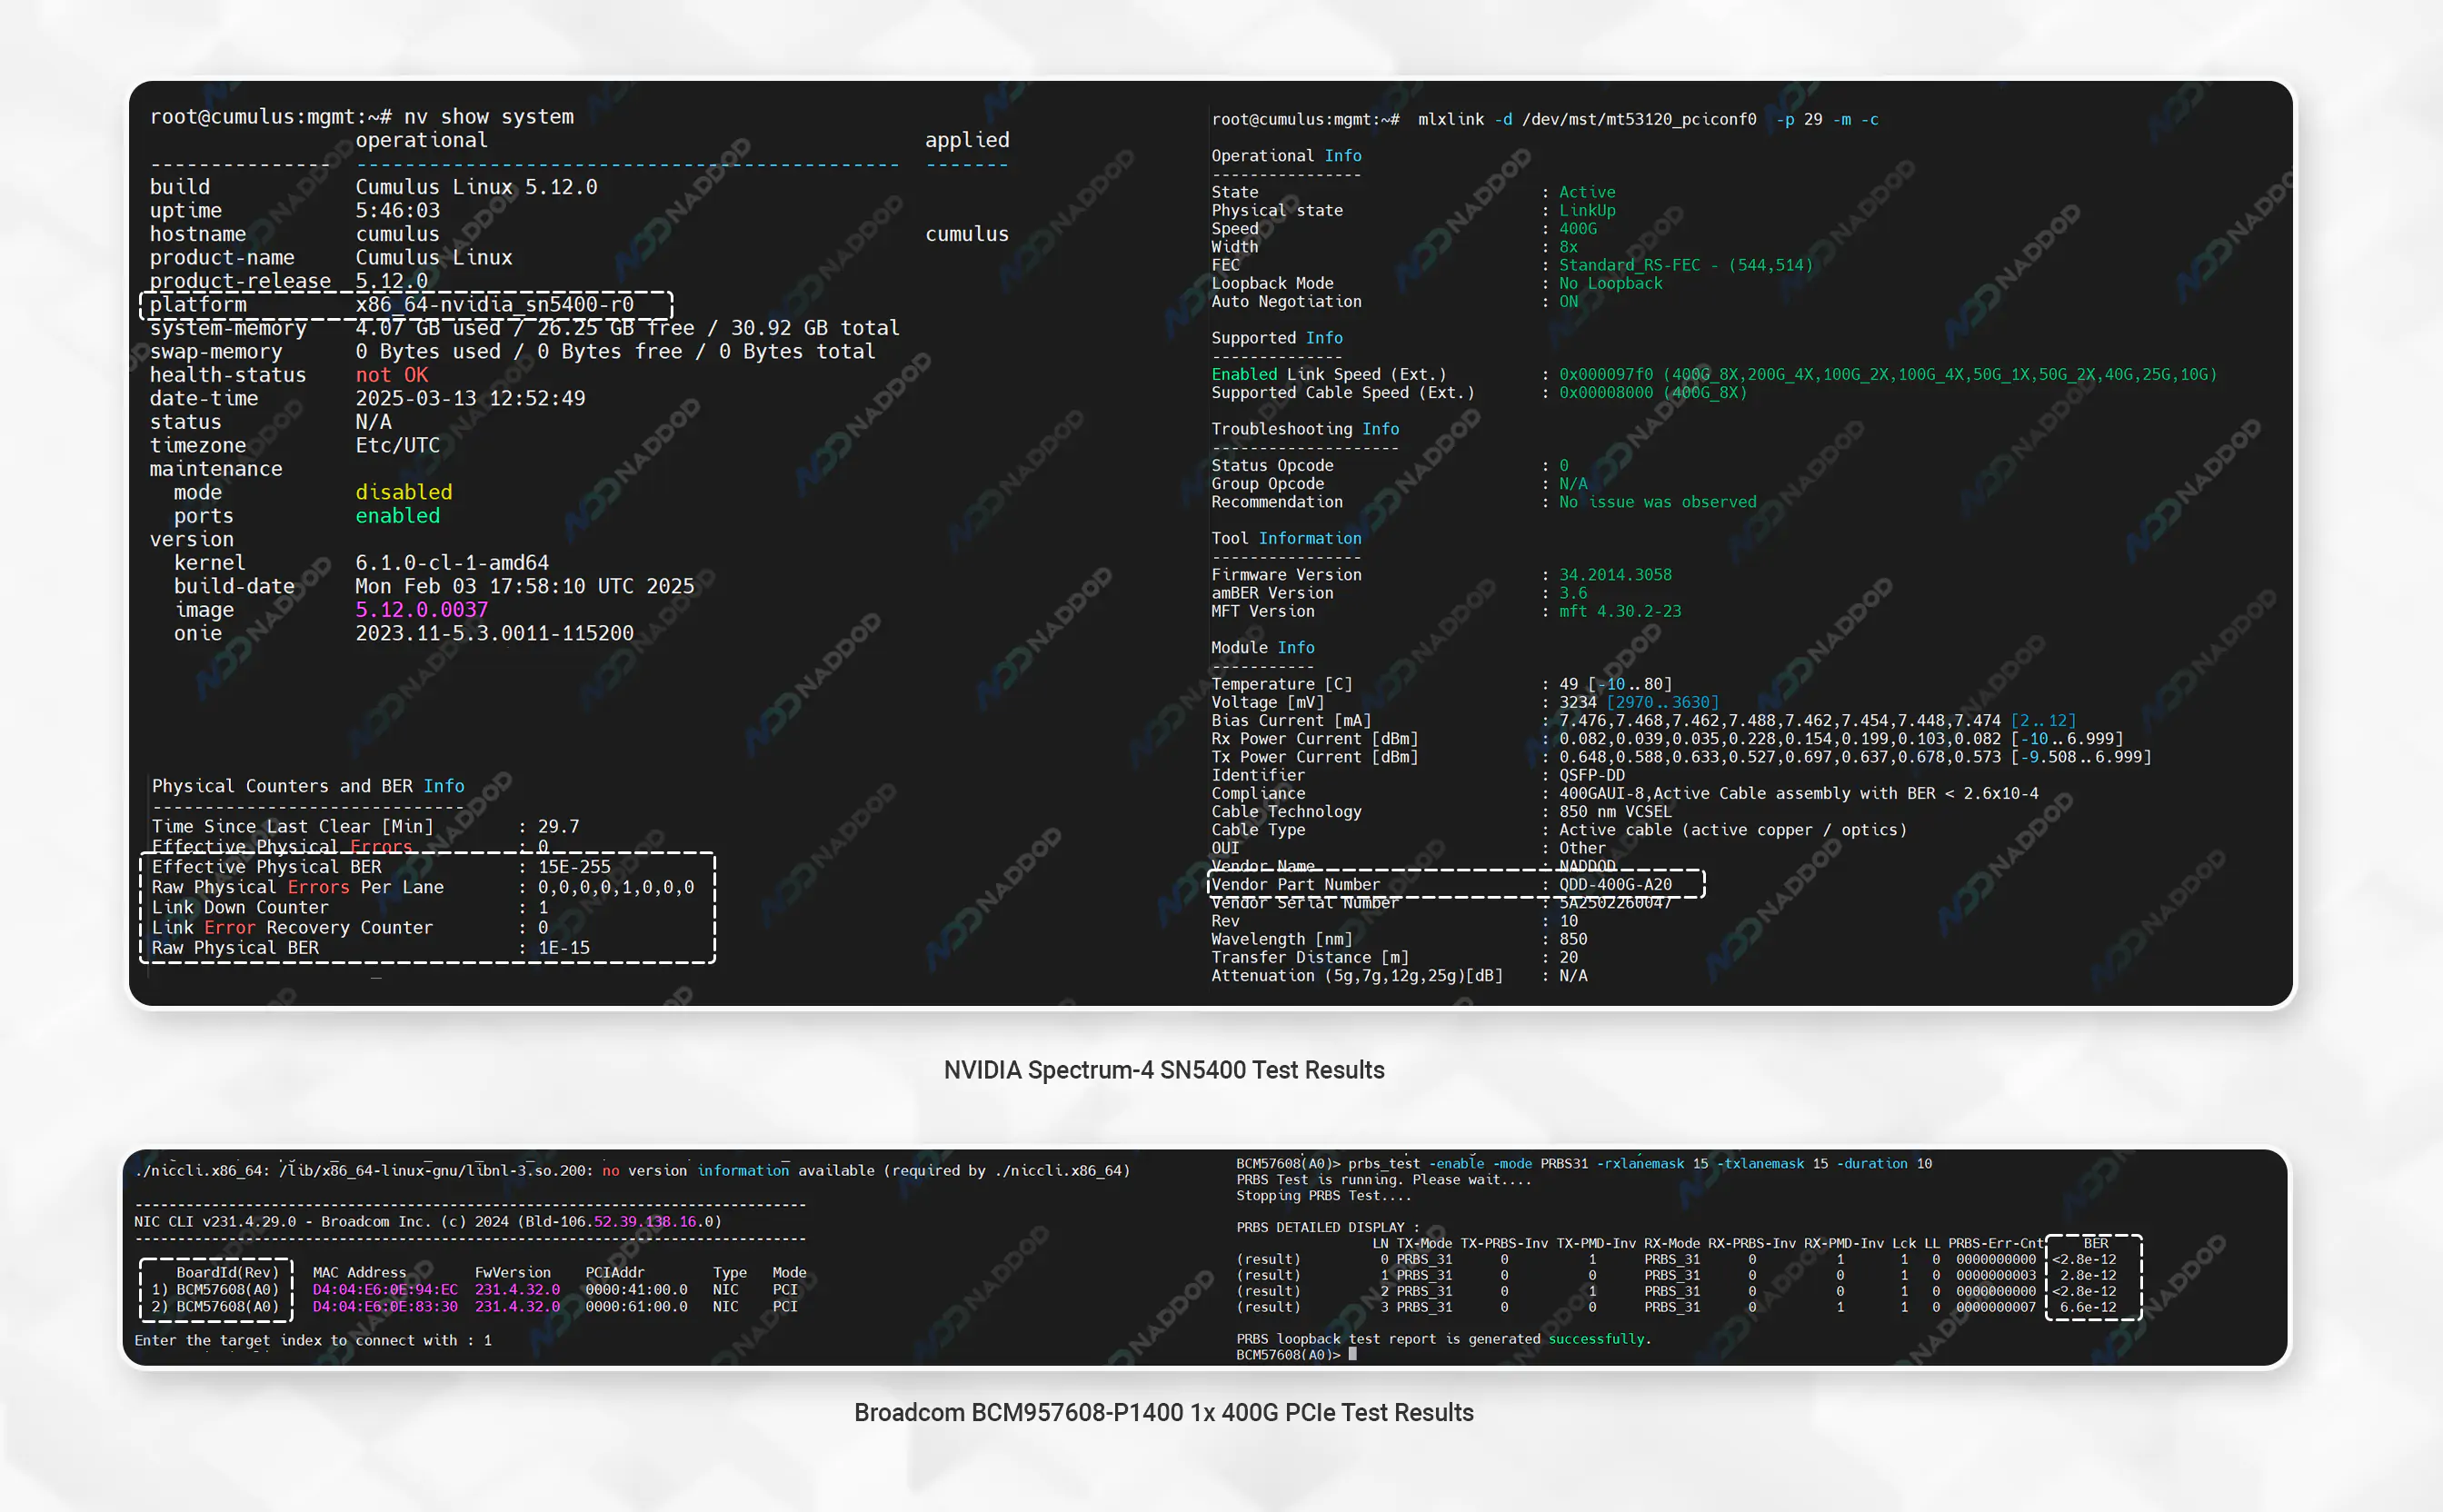This screenshot has height=1512, width=2443.
Task: Select MAC address 'D4:04:E6:0E:94:EC'
Action: (385, 1289)
